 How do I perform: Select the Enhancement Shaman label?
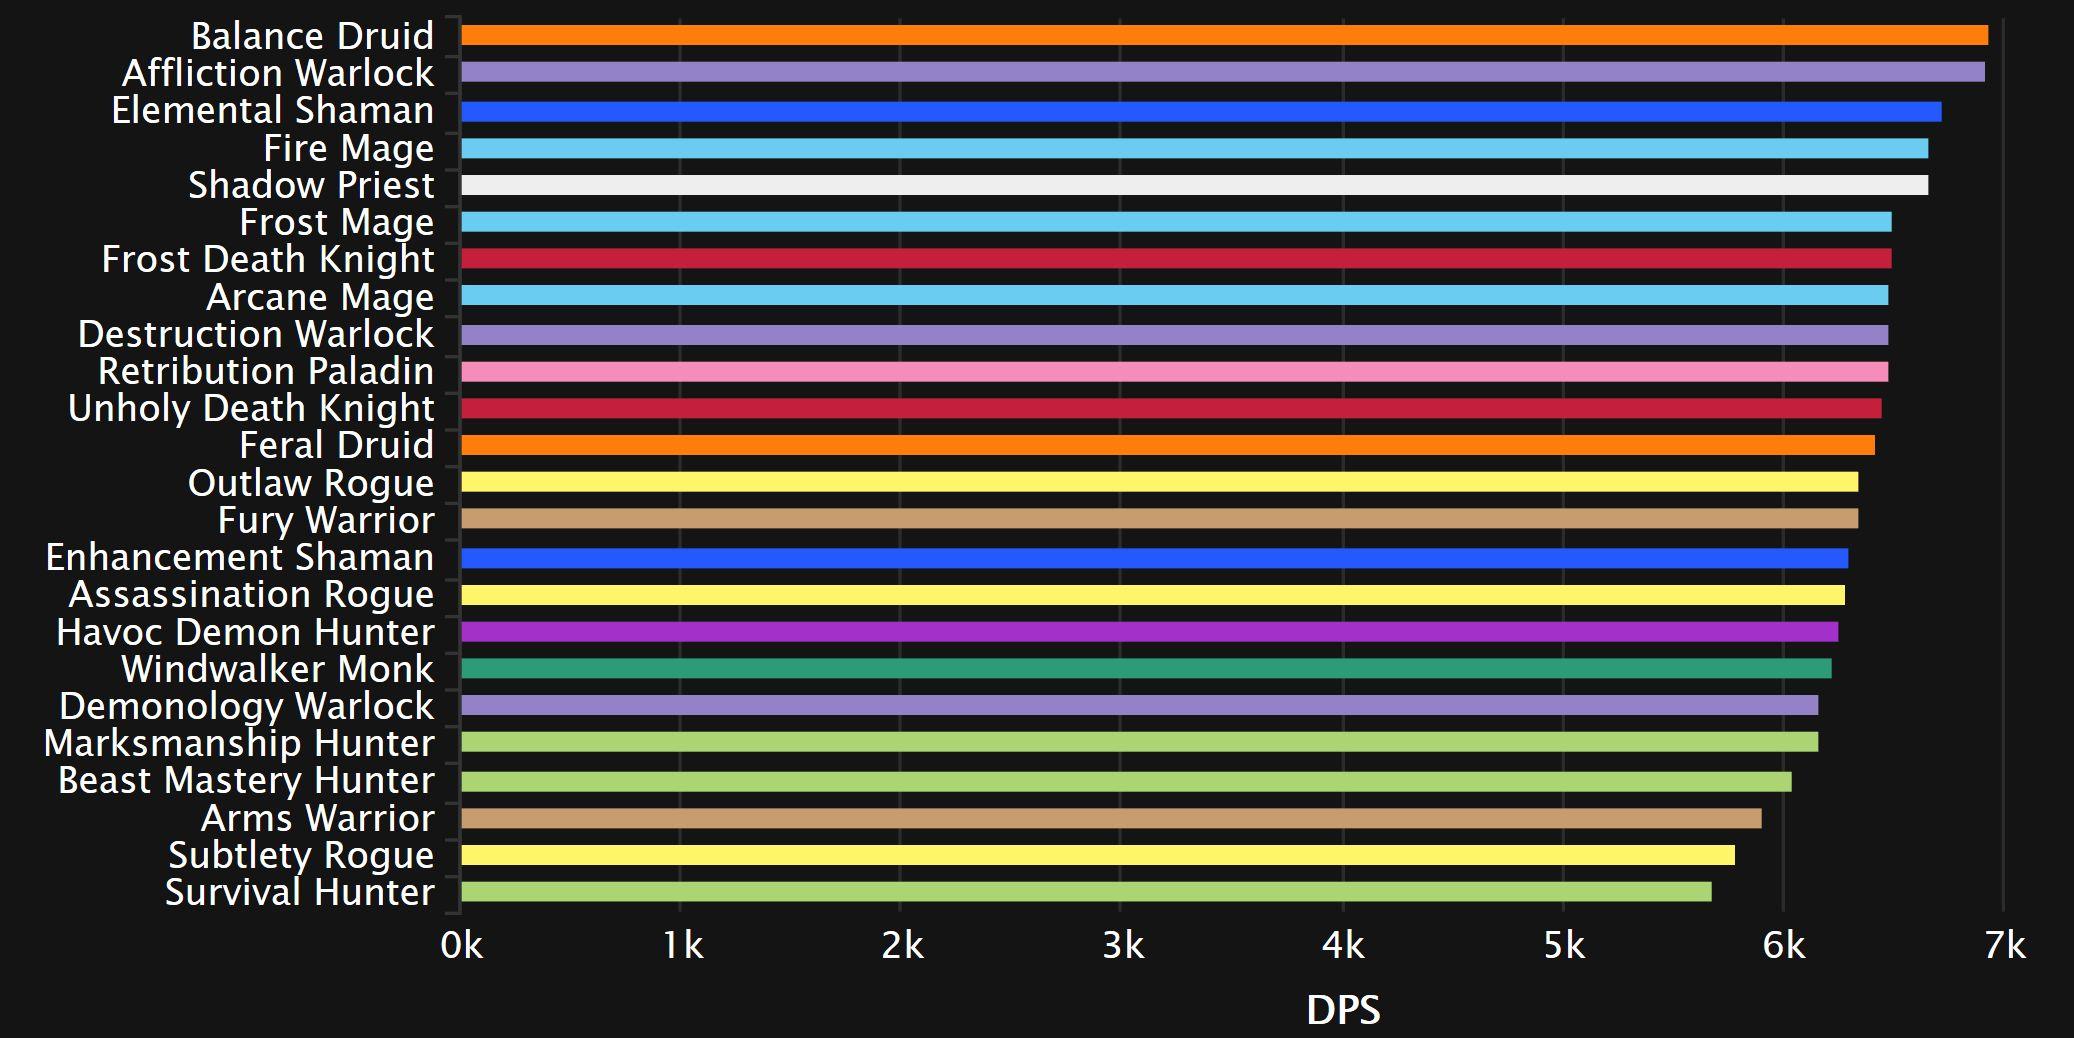[x=240, y=557]
